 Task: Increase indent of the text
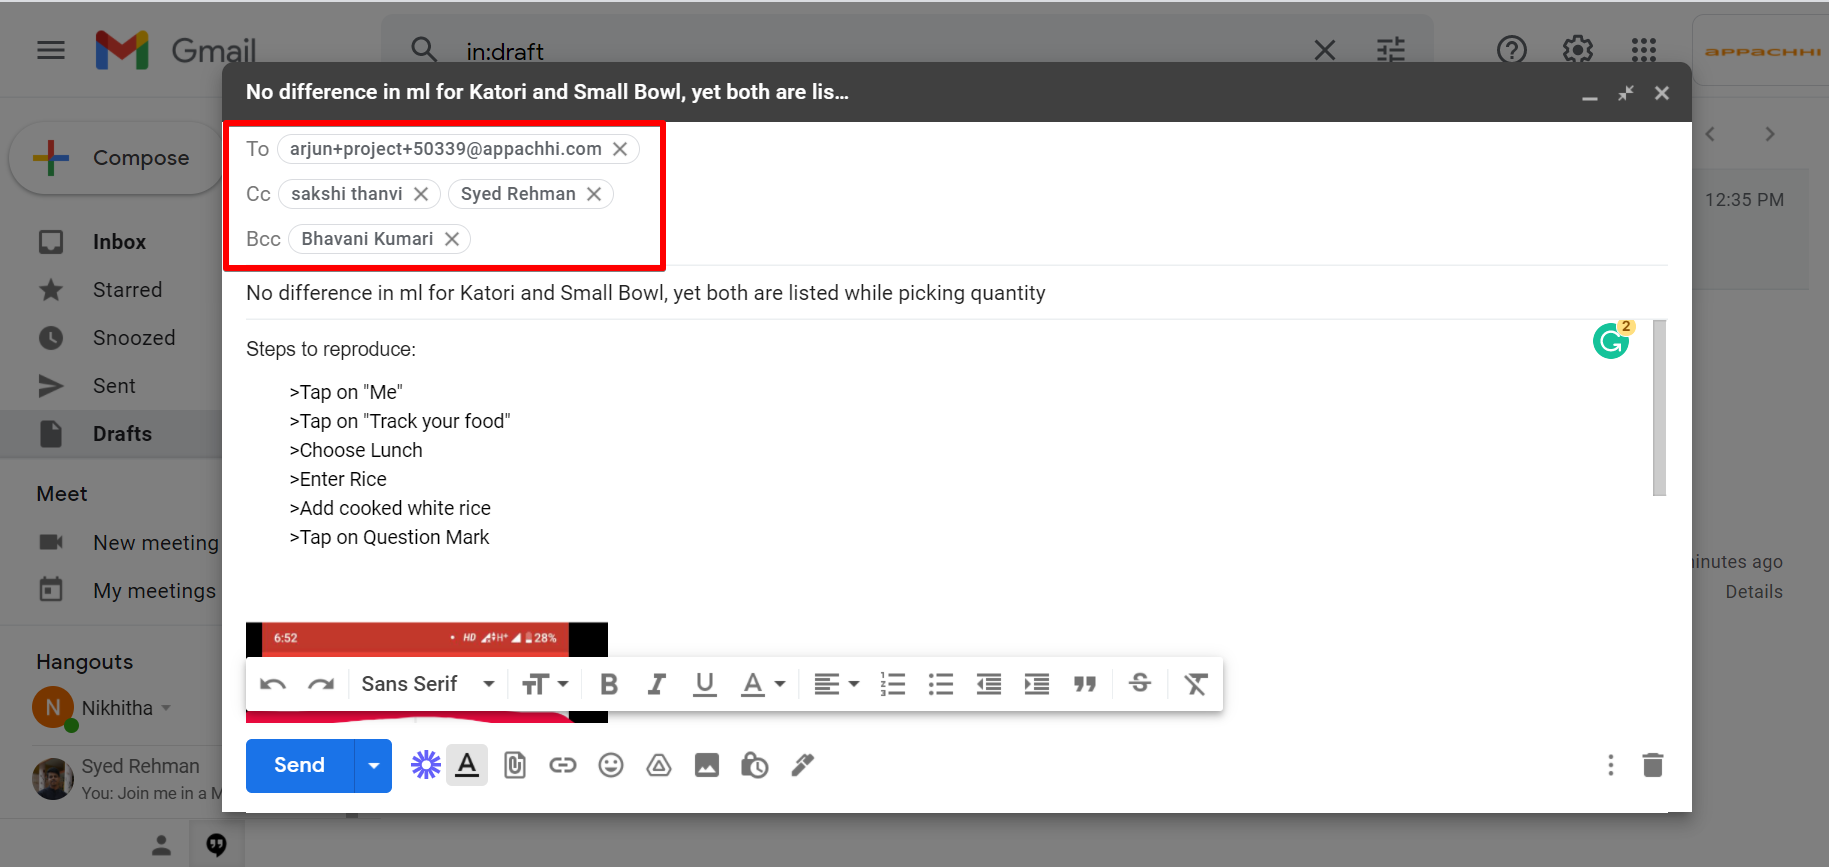click(1037, 684)
